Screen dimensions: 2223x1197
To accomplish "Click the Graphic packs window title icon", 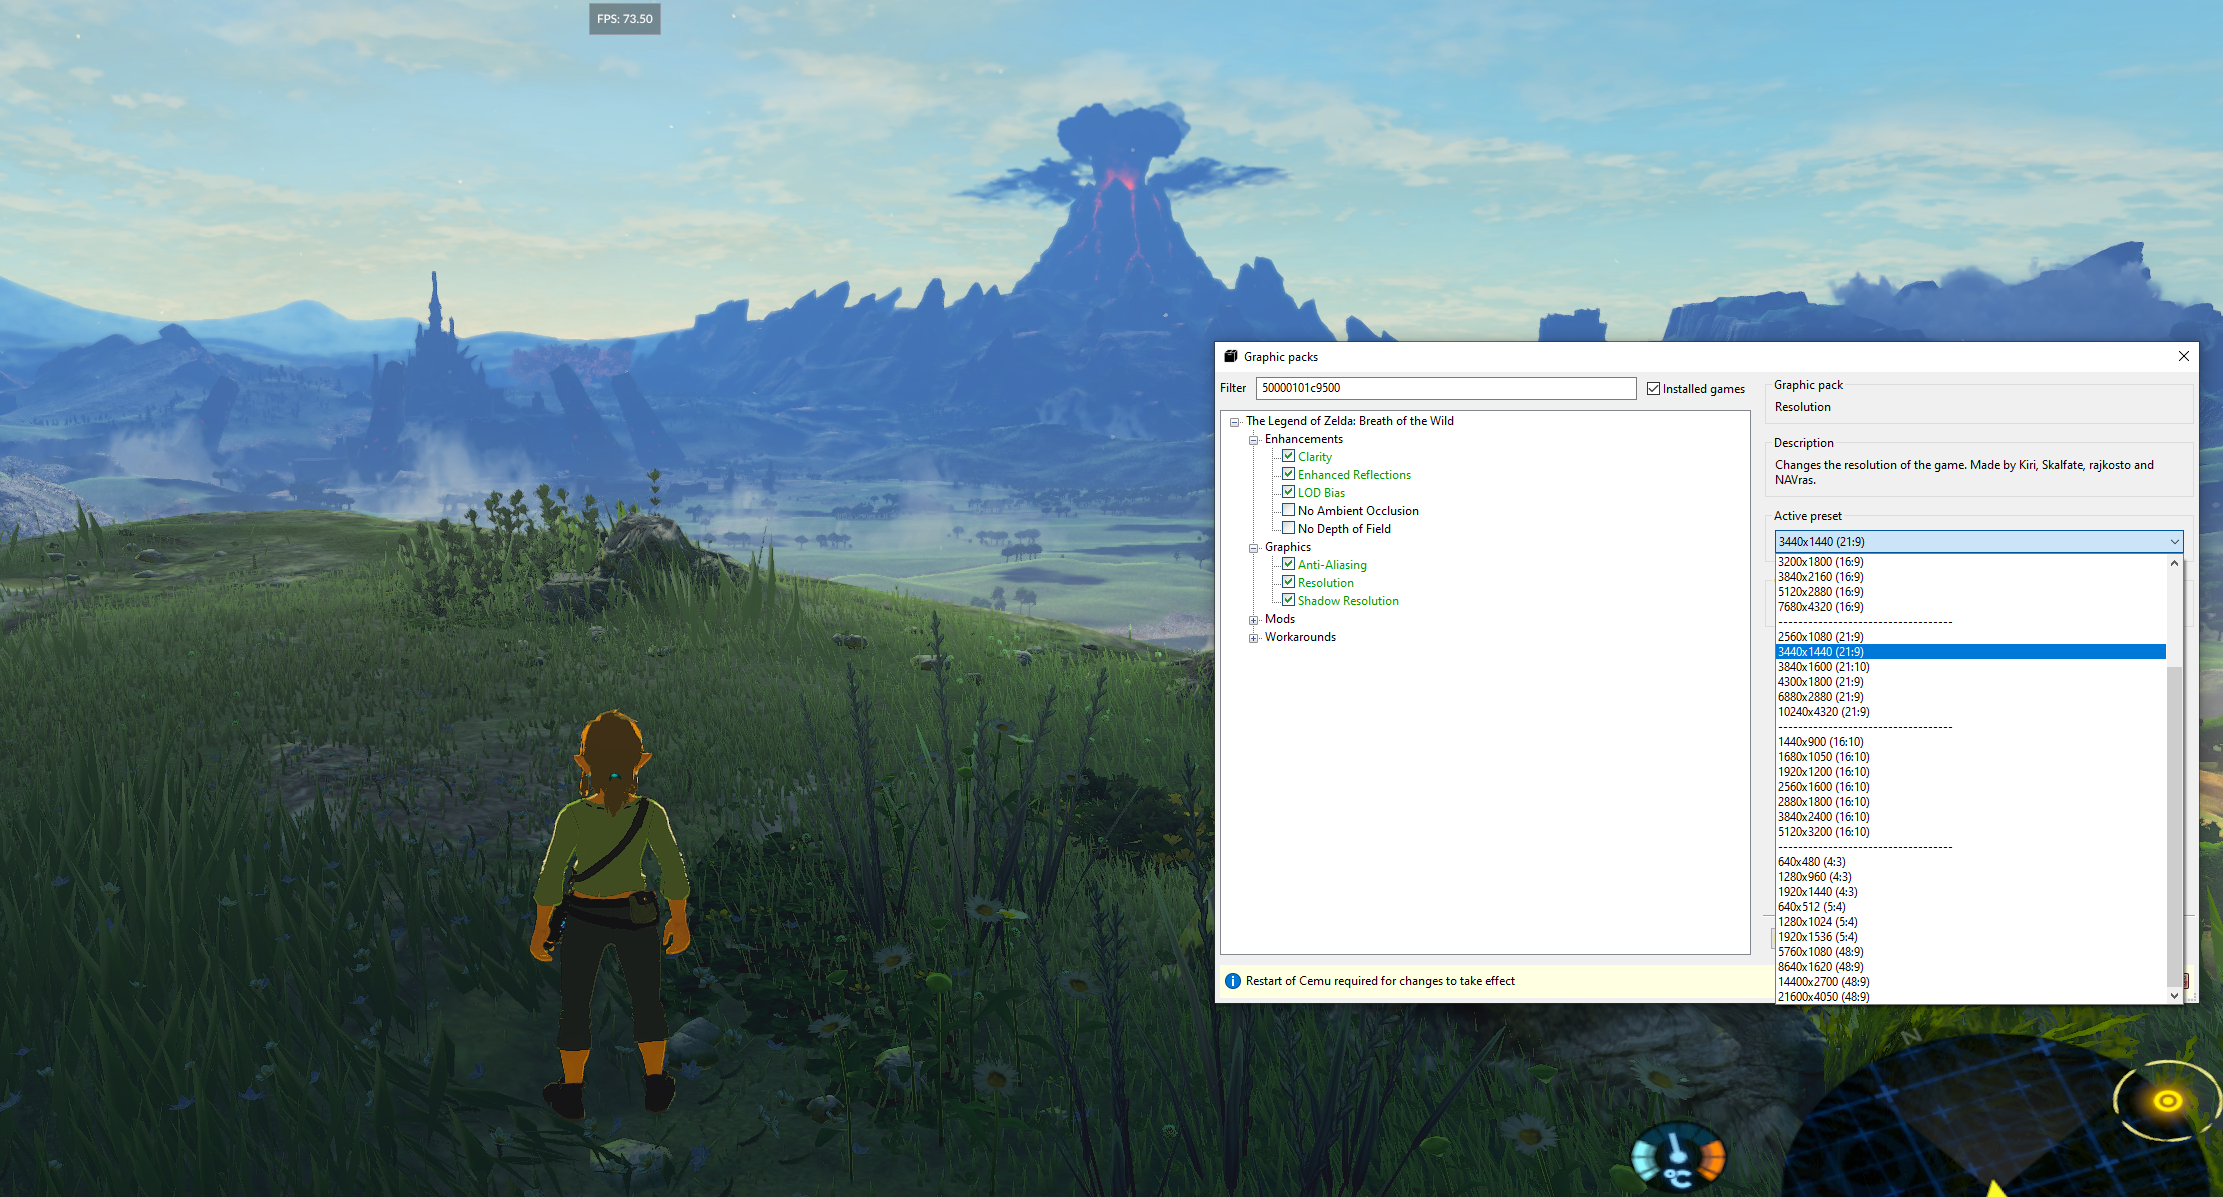I will point(1231,356).
